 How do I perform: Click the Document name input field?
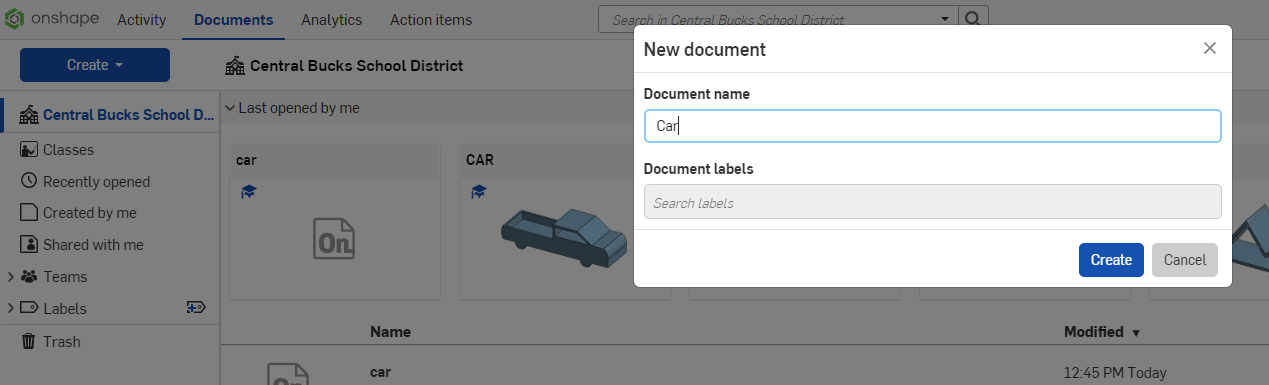click(x=932, y=126)
